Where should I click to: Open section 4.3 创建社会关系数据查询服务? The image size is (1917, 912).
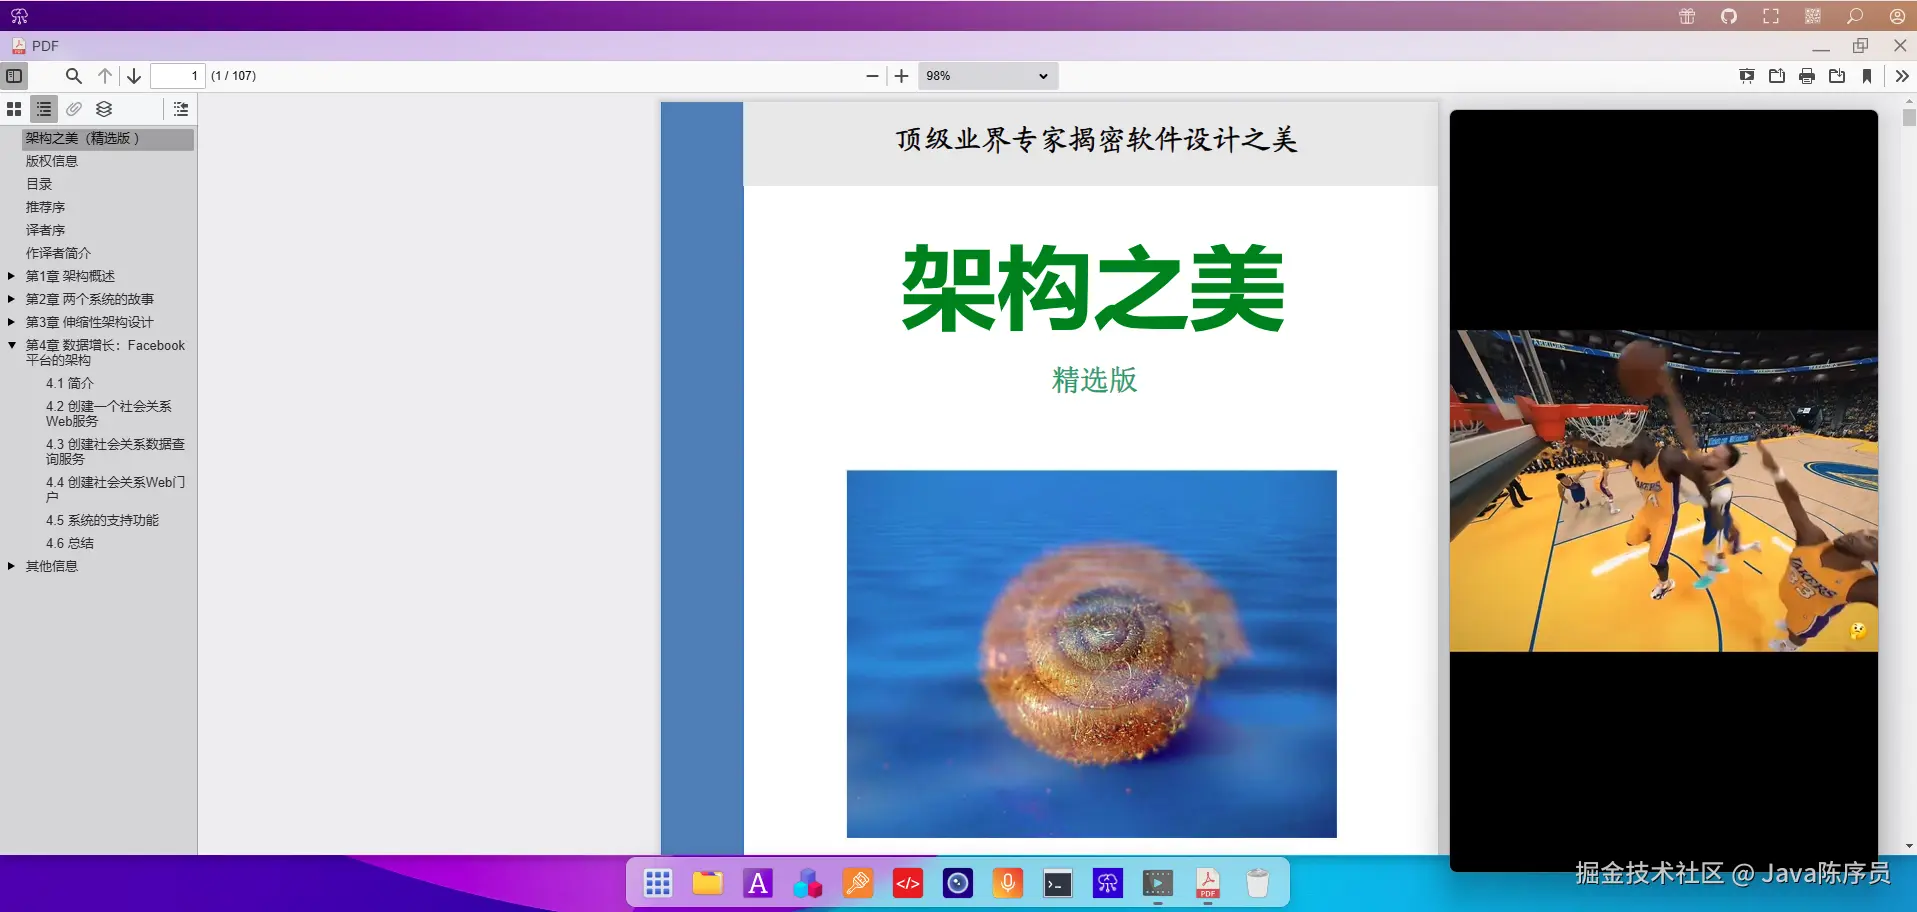pyautogui.click(x=115, y=452)
